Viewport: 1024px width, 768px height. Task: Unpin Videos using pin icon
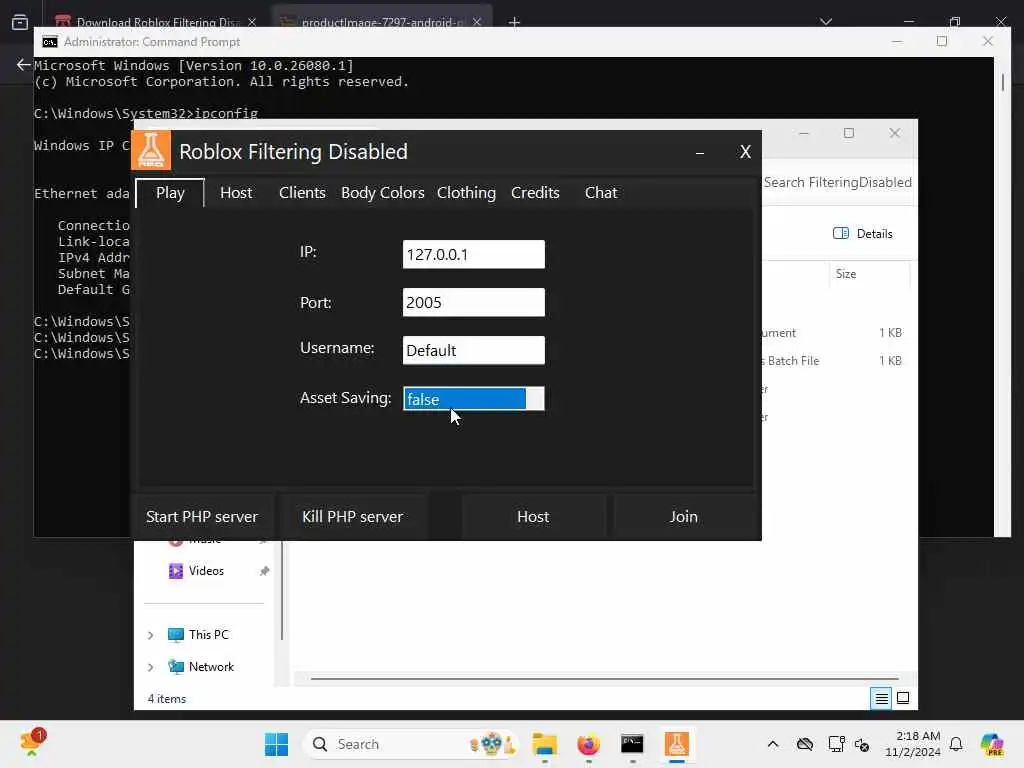264,571
